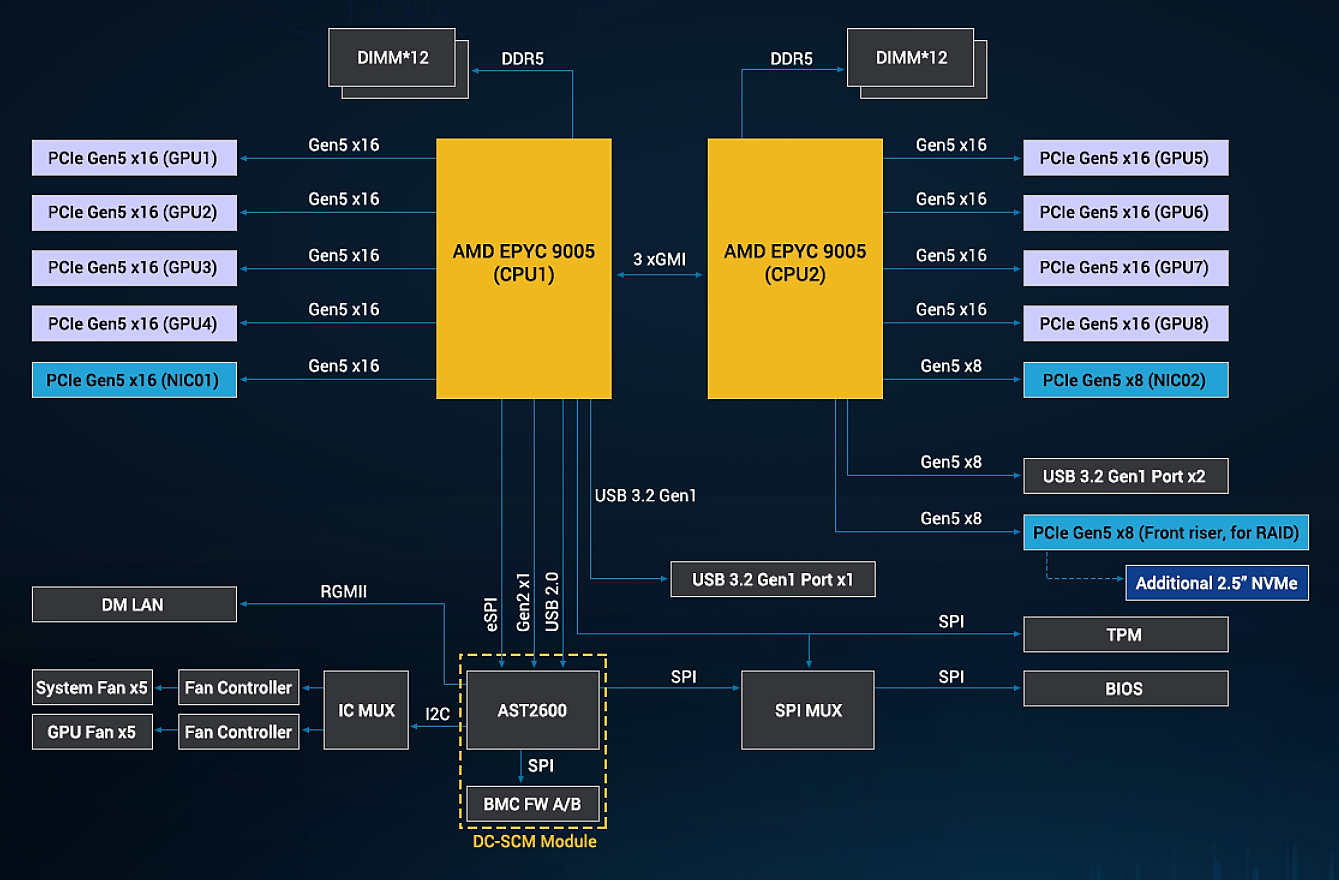This screenshot has width=1339, height=880.
Task: Select the USB 3.2 Gen1 Port x1 box
Action: (773, 580)
